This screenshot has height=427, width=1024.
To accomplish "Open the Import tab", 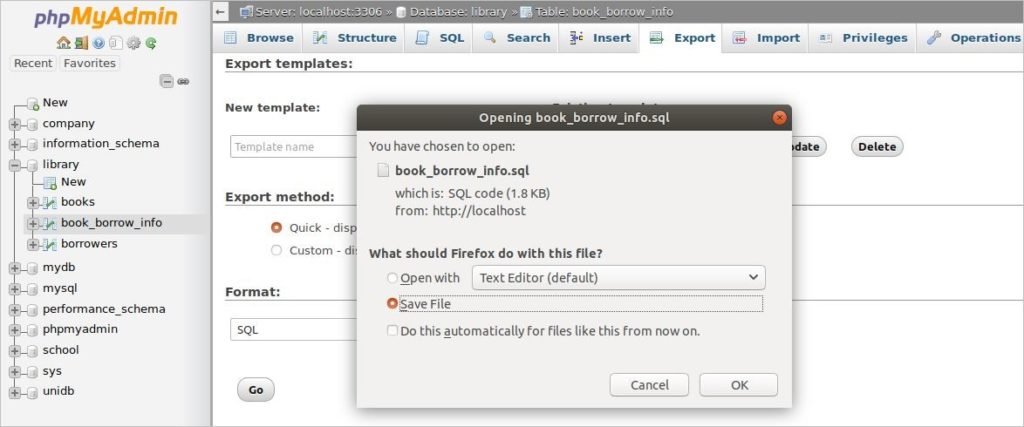I will (x=766, y=38).
